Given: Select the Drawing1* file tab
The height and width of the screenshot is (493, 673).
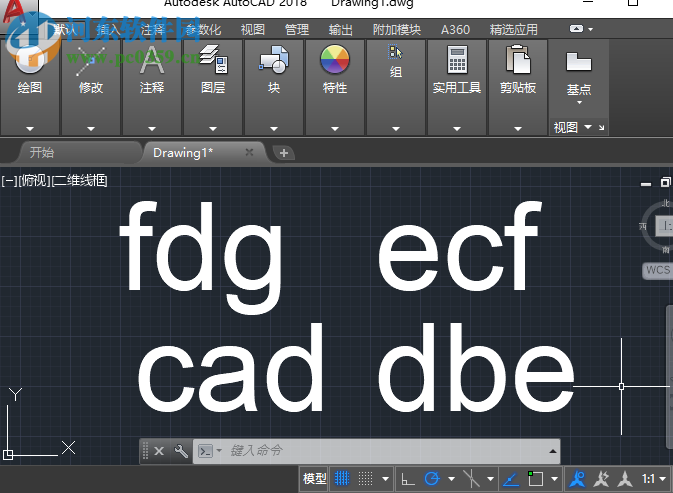Looking at the screenshot, I should 183,153.
